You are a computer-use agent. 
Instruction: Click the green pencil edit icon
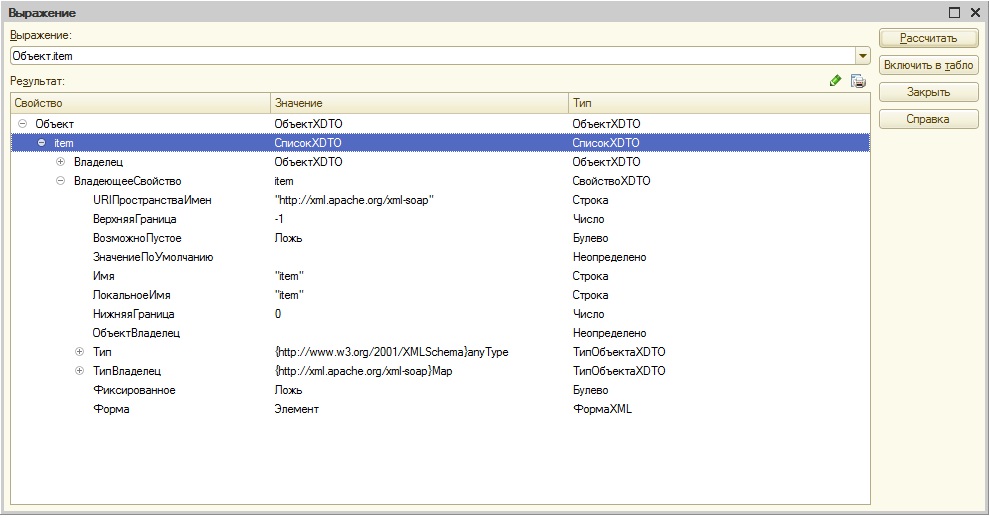pyautogui.click(x=835, y=80)
